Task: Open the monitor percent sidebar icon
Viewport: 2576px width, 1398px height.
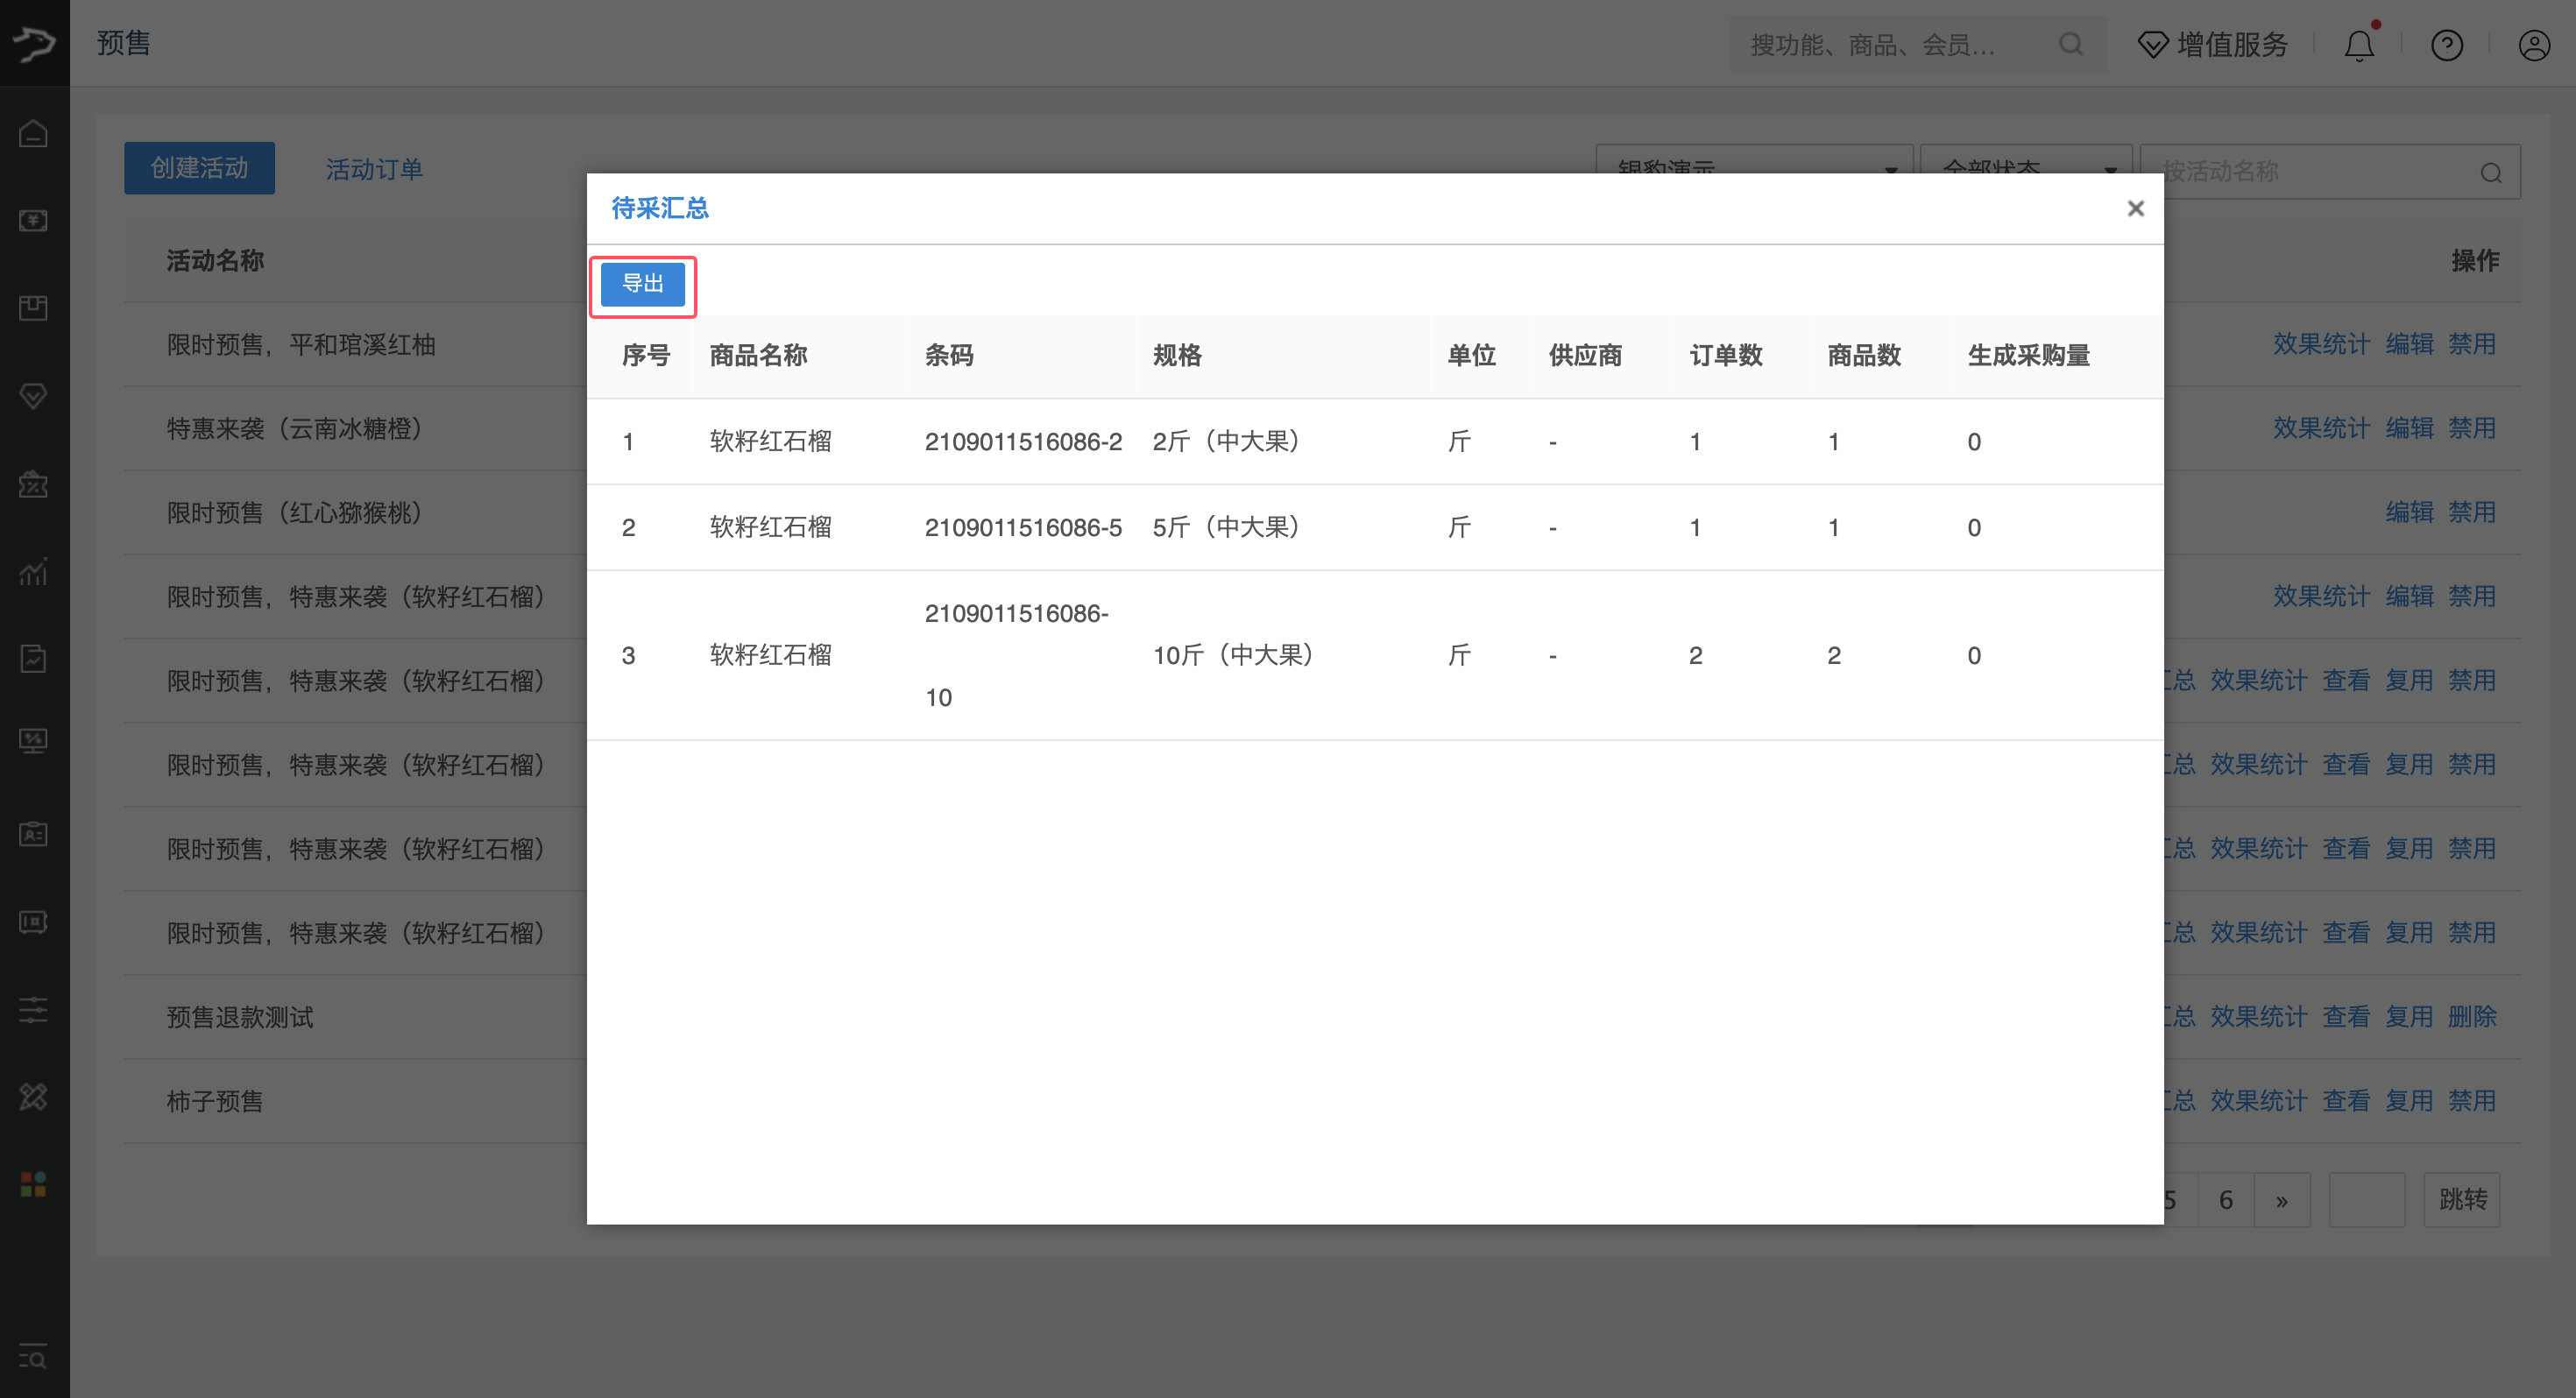Action: [34, 741]
